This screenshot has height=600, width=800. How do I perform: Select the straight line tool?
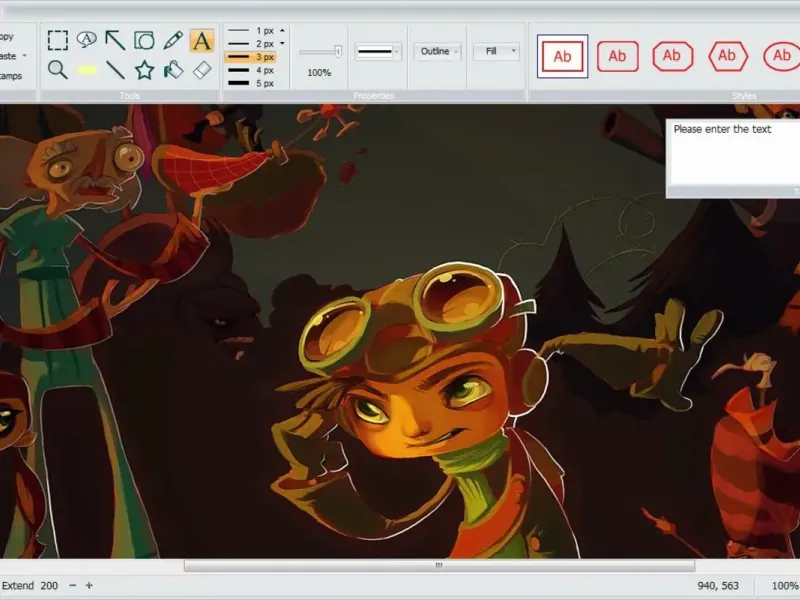[x=116, y=70]
